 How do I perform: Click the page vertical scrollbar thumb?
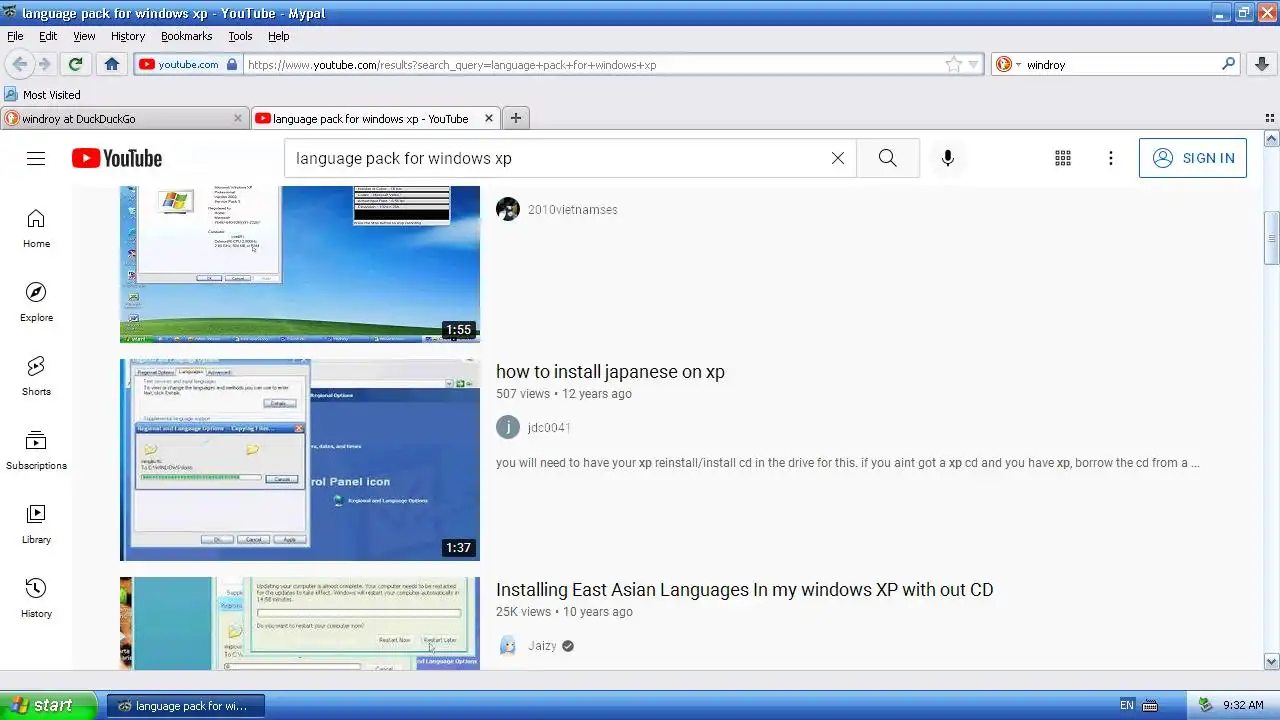pos(1272,236)
